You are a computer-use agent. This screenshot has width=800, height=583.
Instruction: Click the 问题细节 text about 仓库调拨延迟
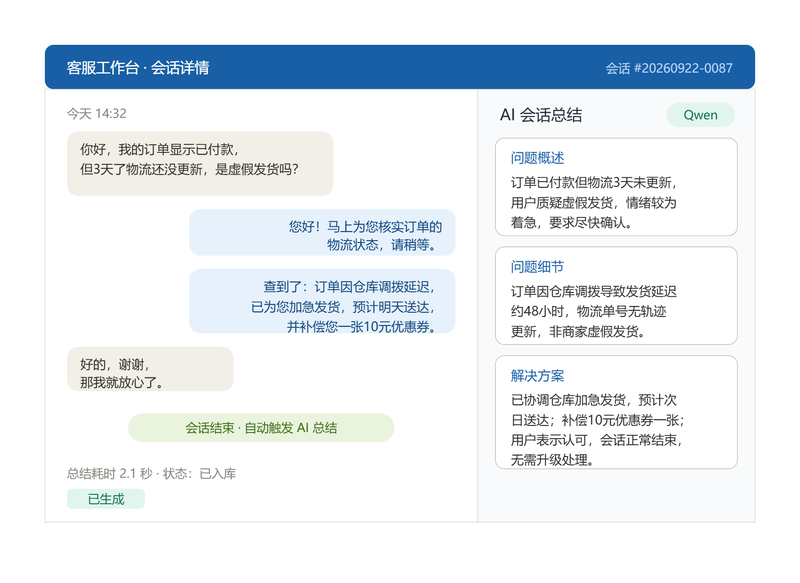pos(594,311)
